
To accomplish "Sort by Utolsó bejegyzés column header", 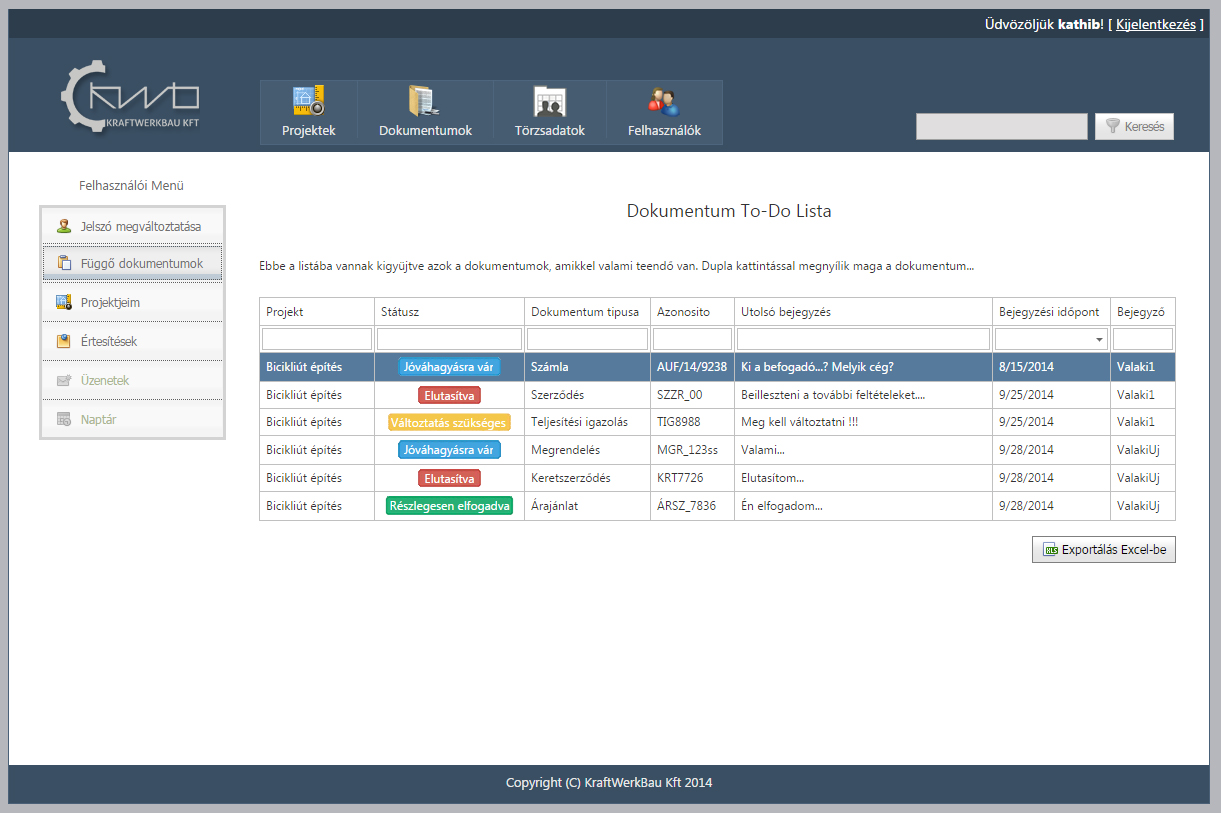I will (x=863, y=312).
